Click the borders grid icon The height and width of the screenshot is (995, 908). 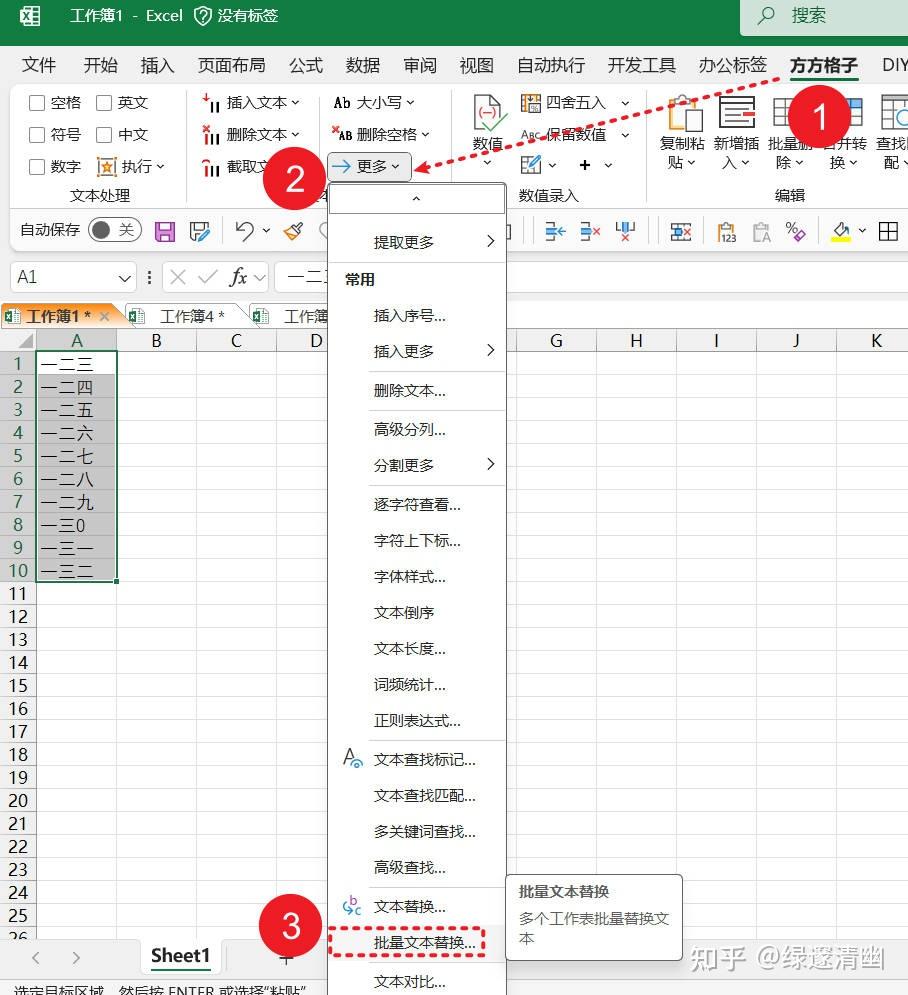coord(888,232)
